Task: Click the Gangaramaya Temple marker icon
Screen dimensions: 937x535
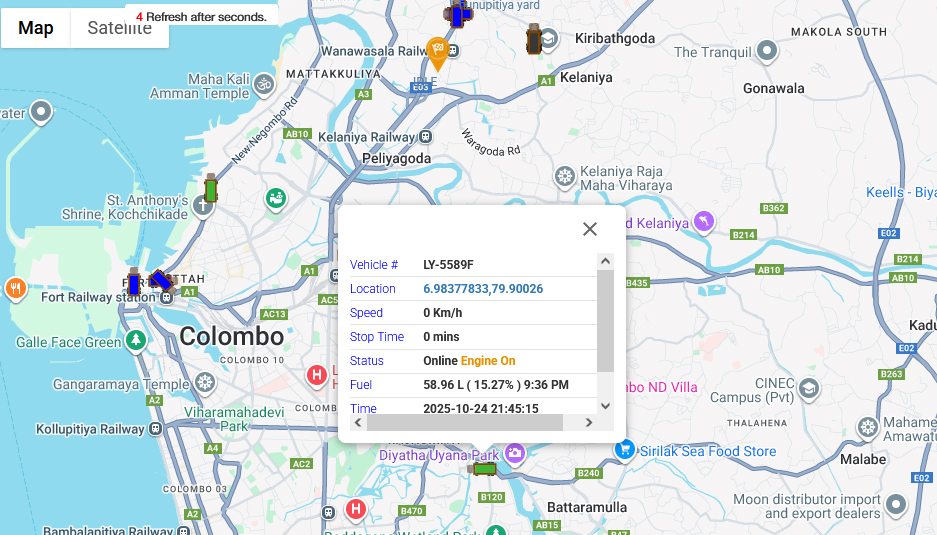Action: click(205, 383)
